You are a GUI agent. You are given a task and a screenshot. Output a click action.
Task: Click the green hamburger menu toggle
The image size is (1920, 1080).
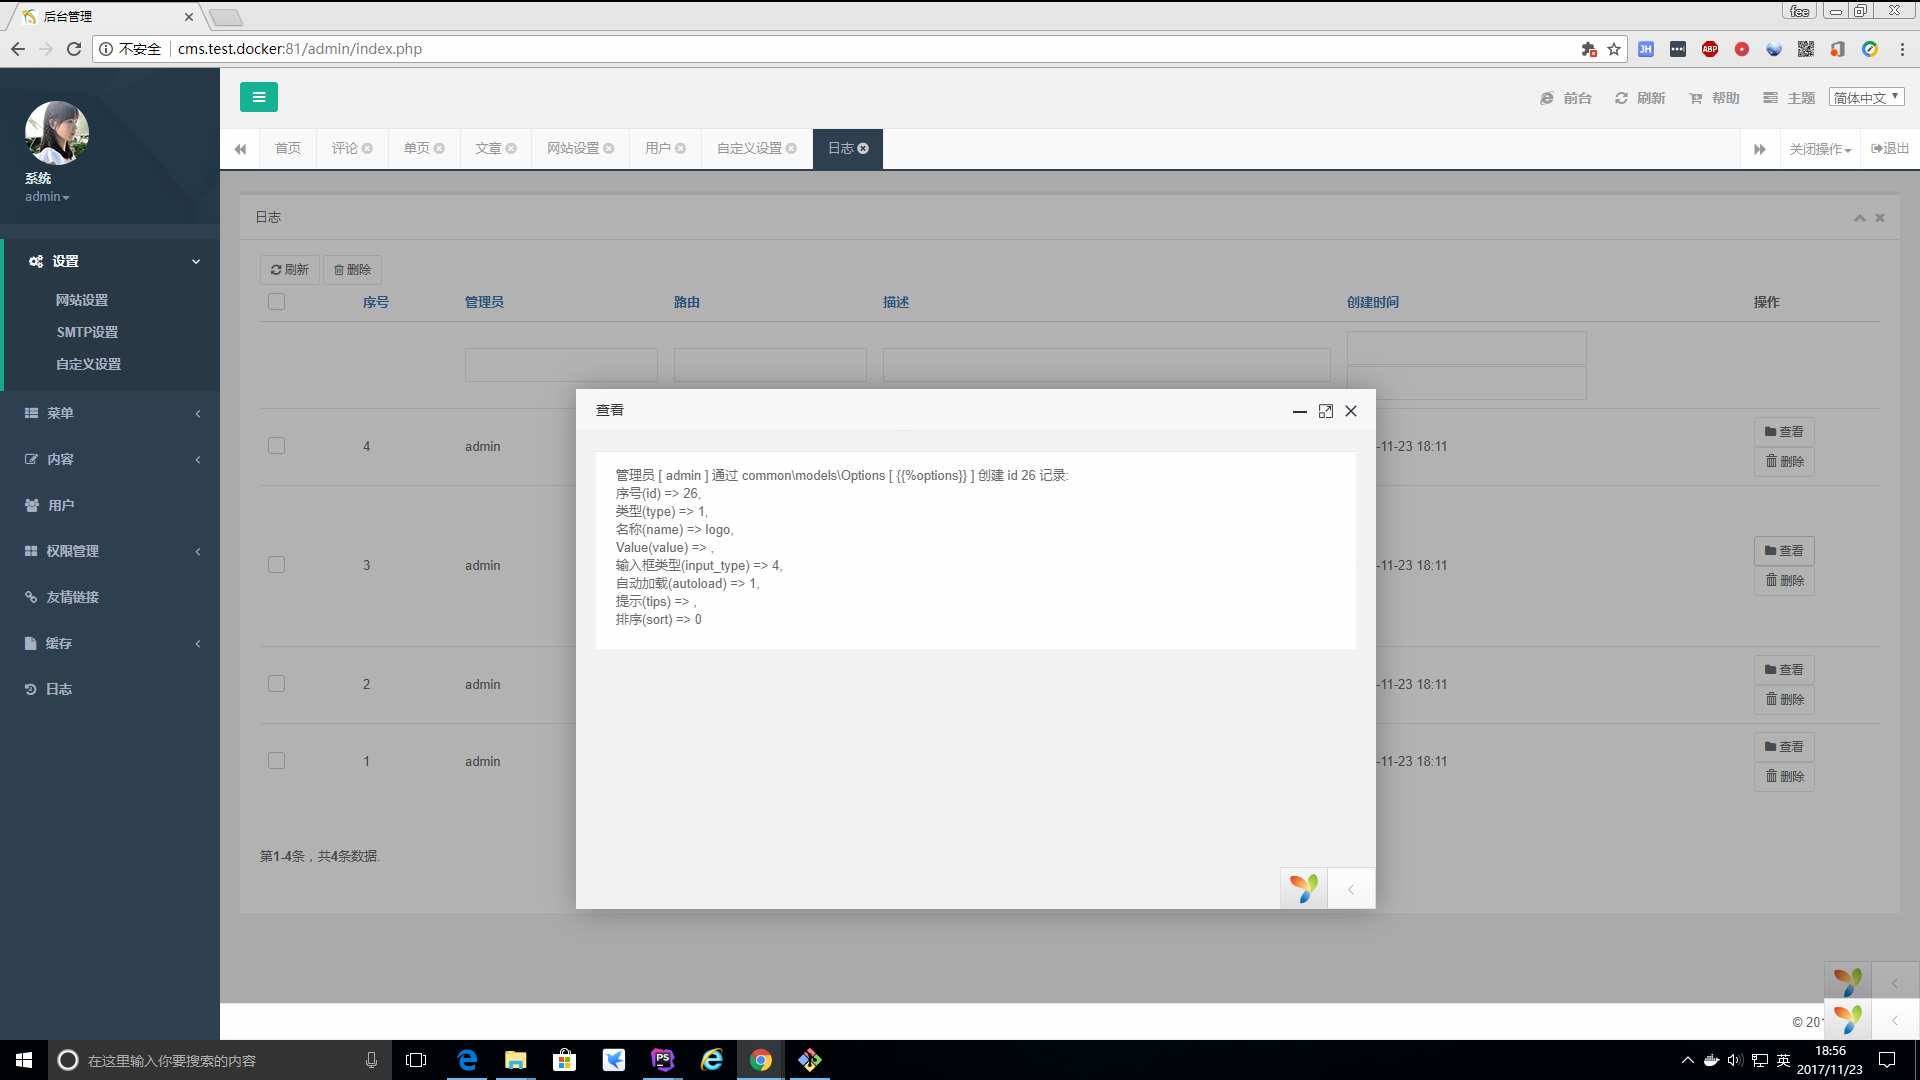258,97
